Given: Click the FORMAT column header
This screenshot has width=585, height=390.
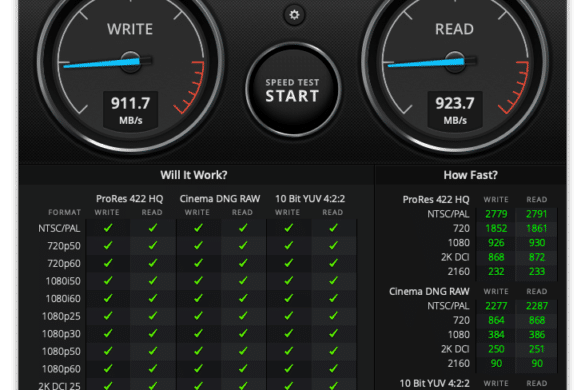Looking at the screenshot, I should click(x=64, y=212).
